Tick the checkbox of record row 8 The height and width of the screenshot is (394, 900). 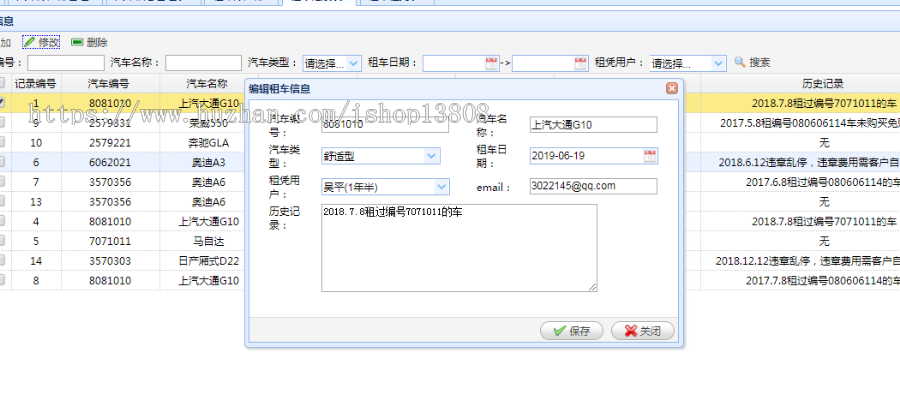click(2, 280)
